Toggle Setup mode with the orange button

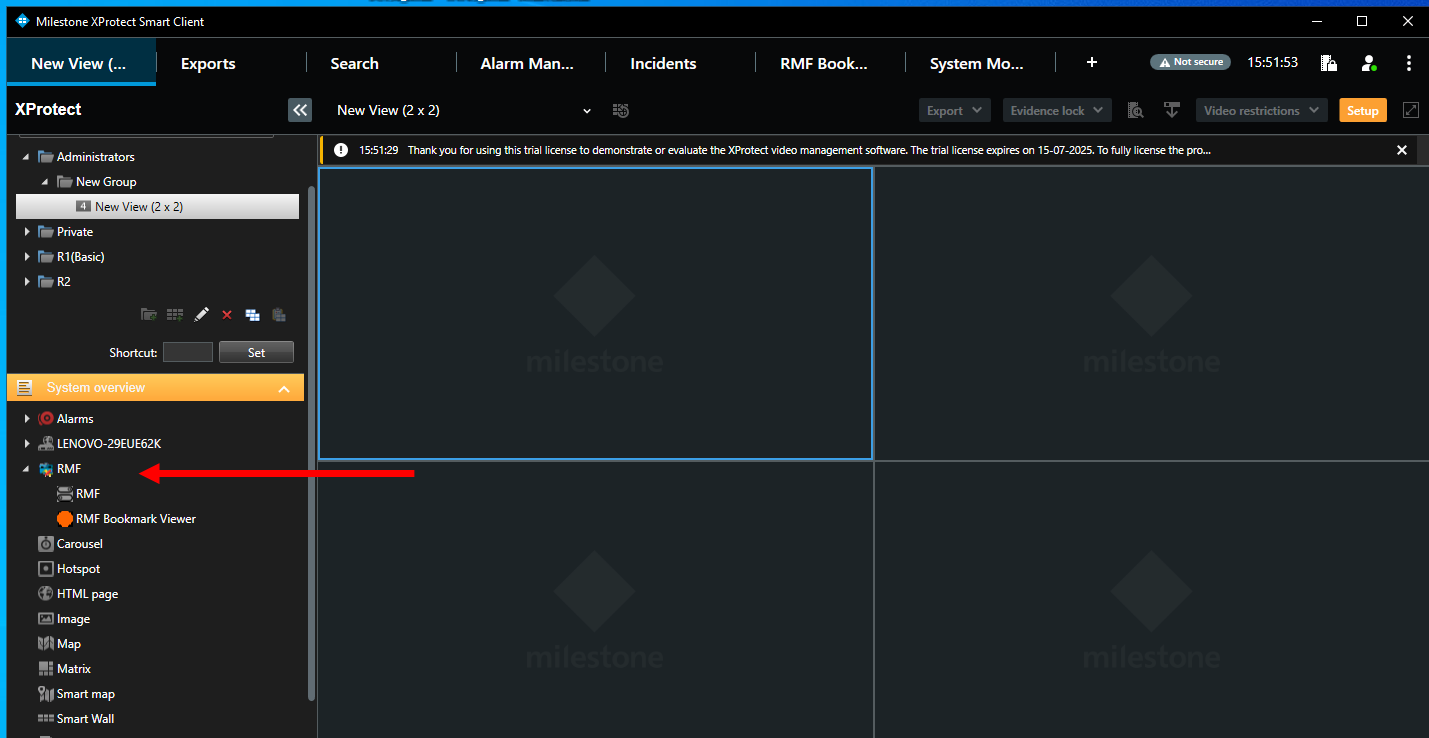(x=1362, y=110)
